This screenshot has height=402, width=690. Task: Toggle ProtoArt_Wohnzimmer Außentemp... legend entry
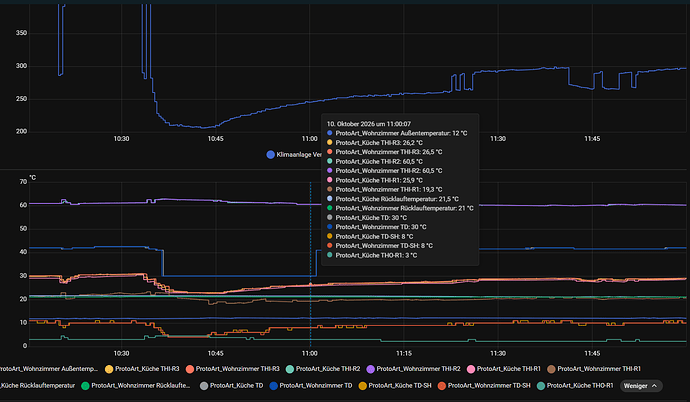[x=49, y=369]
